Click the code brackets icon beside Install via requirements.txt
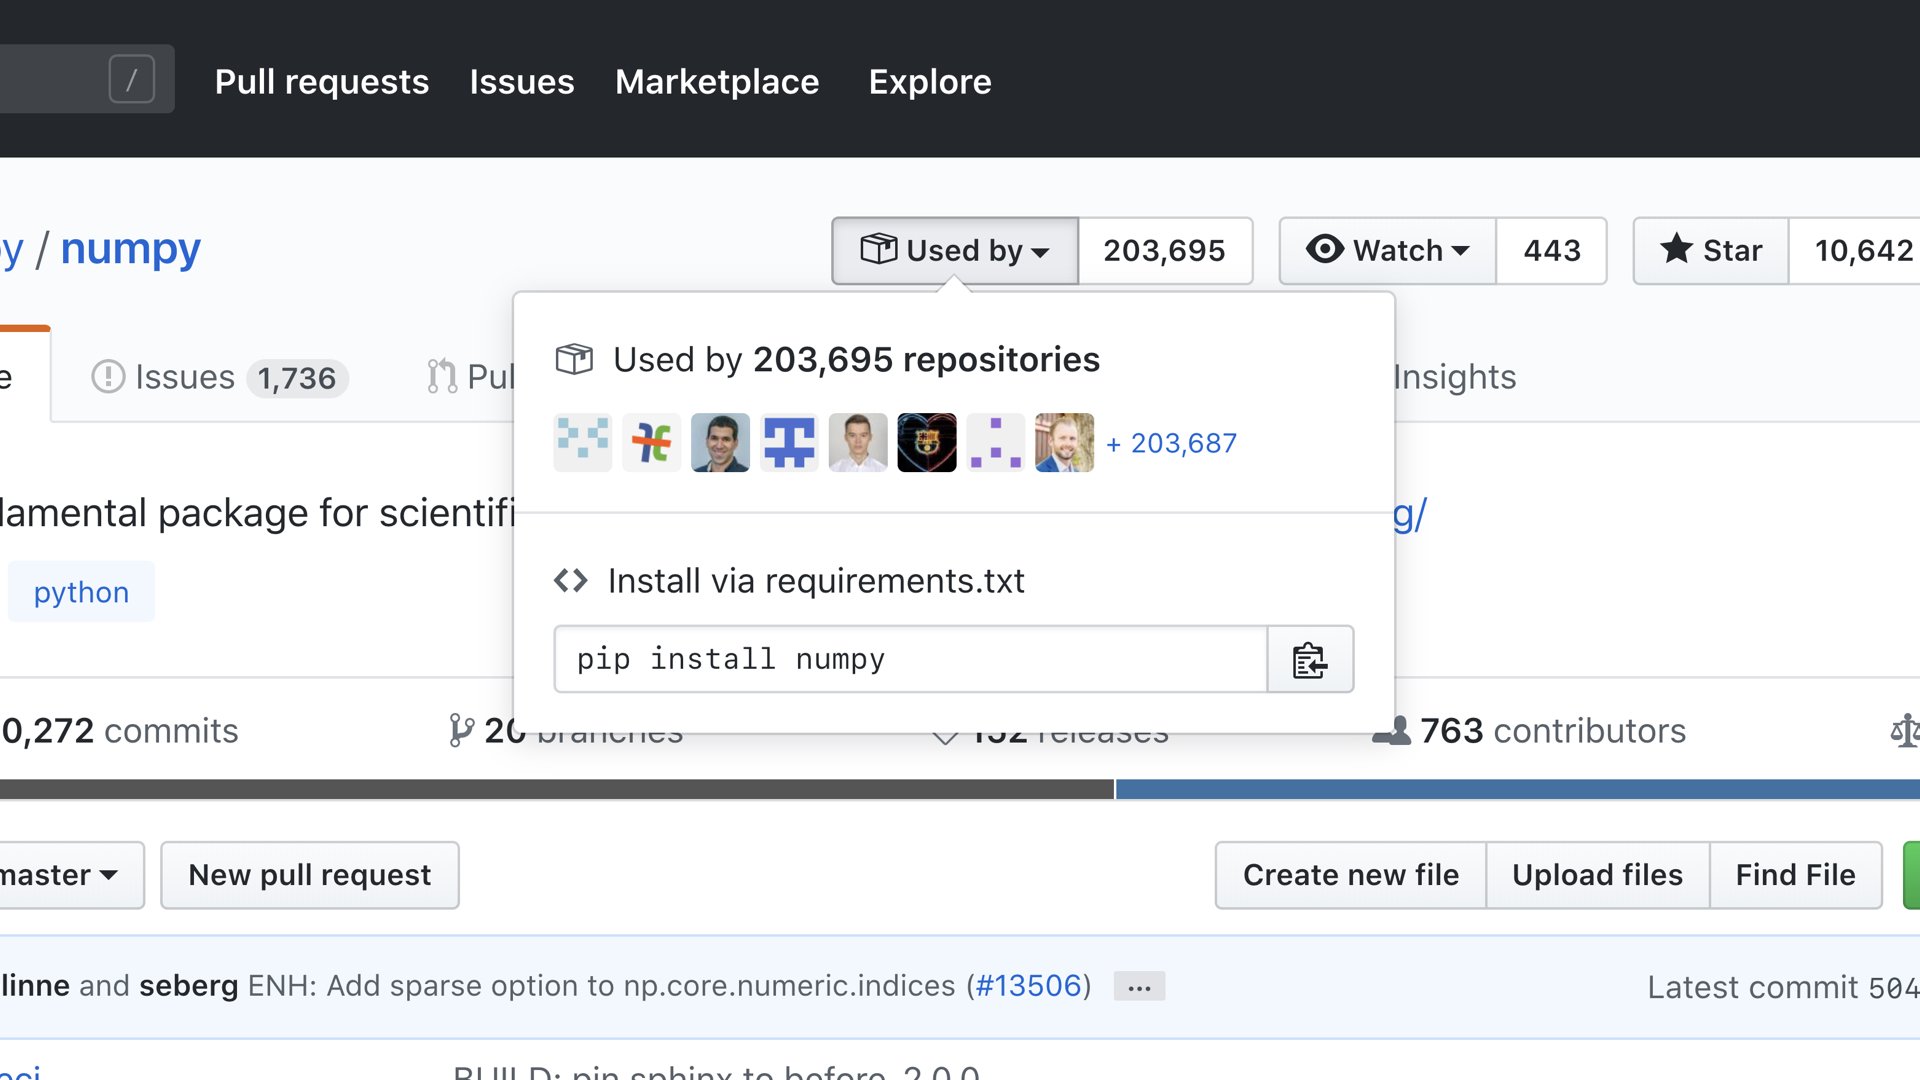 [571, 581]
